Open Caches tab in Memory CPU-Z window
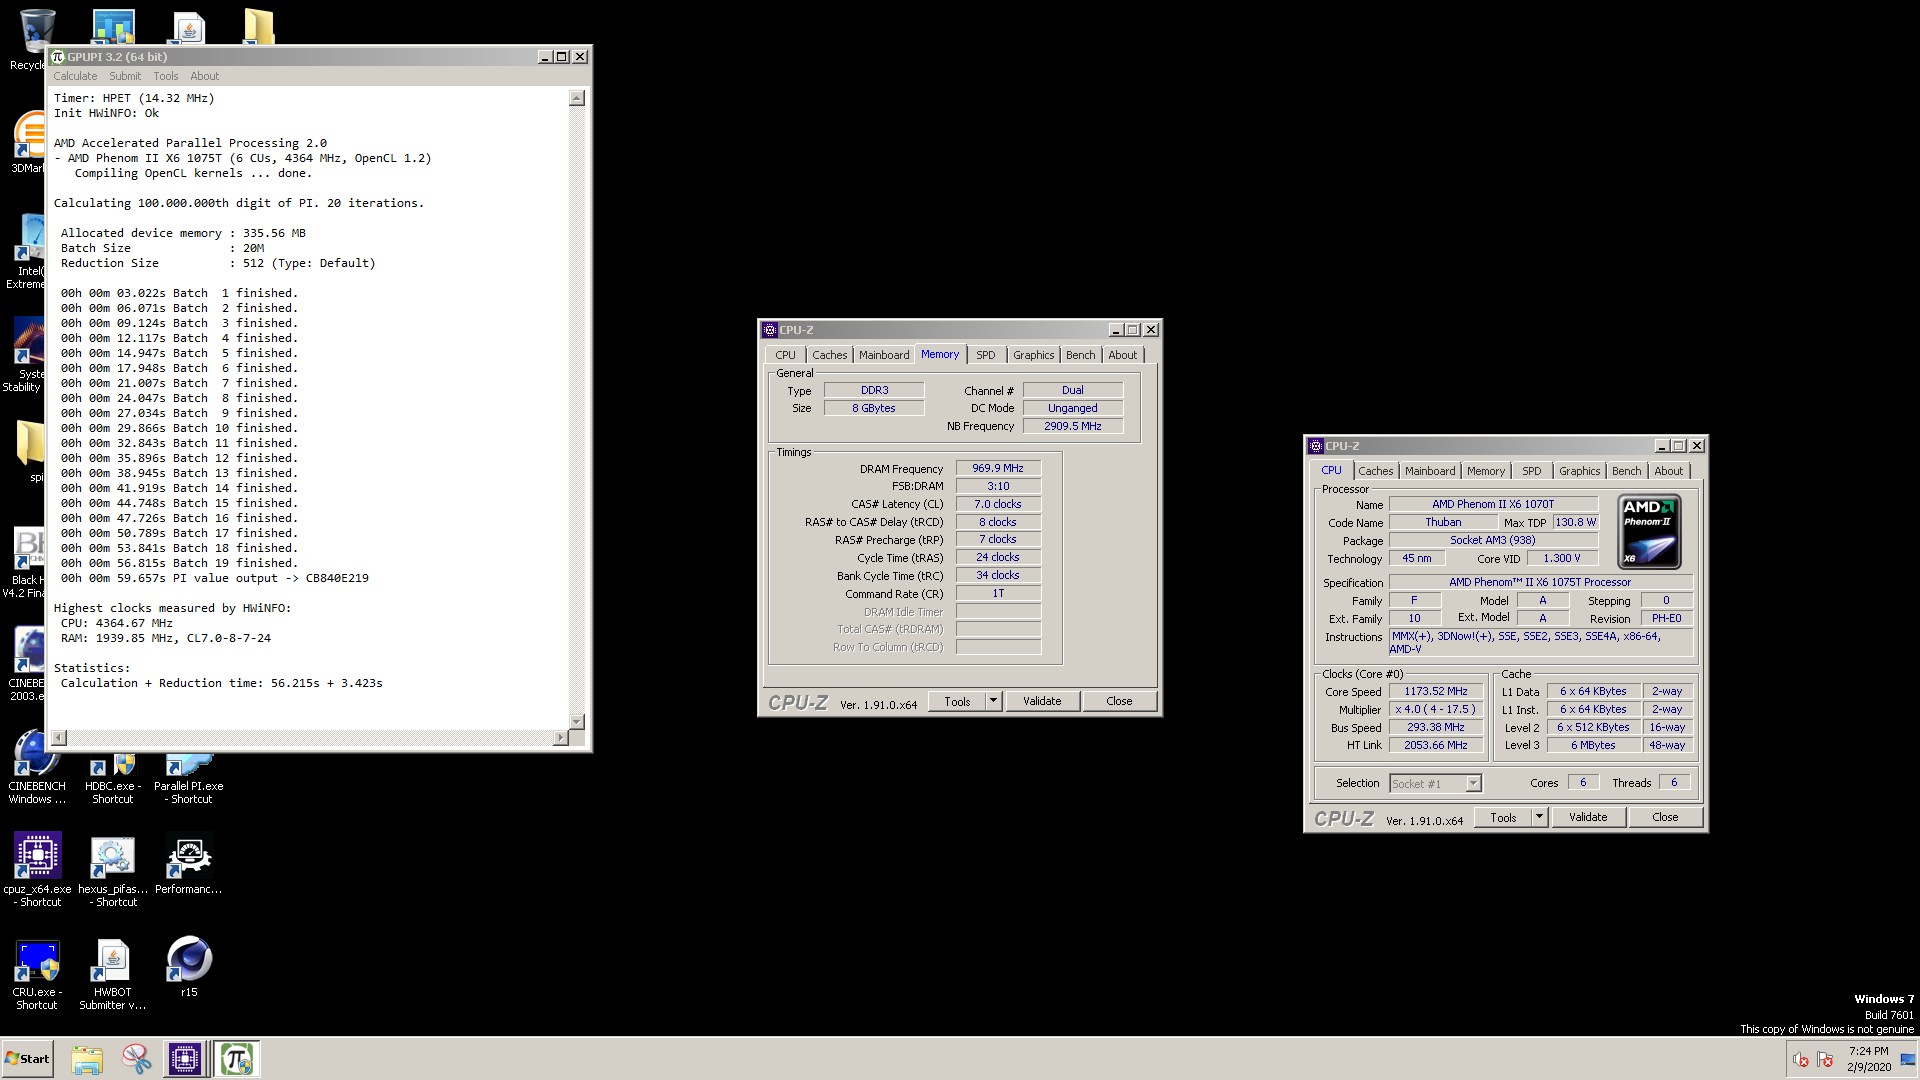The height and width of the screenshot is (1080, 1920). pos(829,355)
